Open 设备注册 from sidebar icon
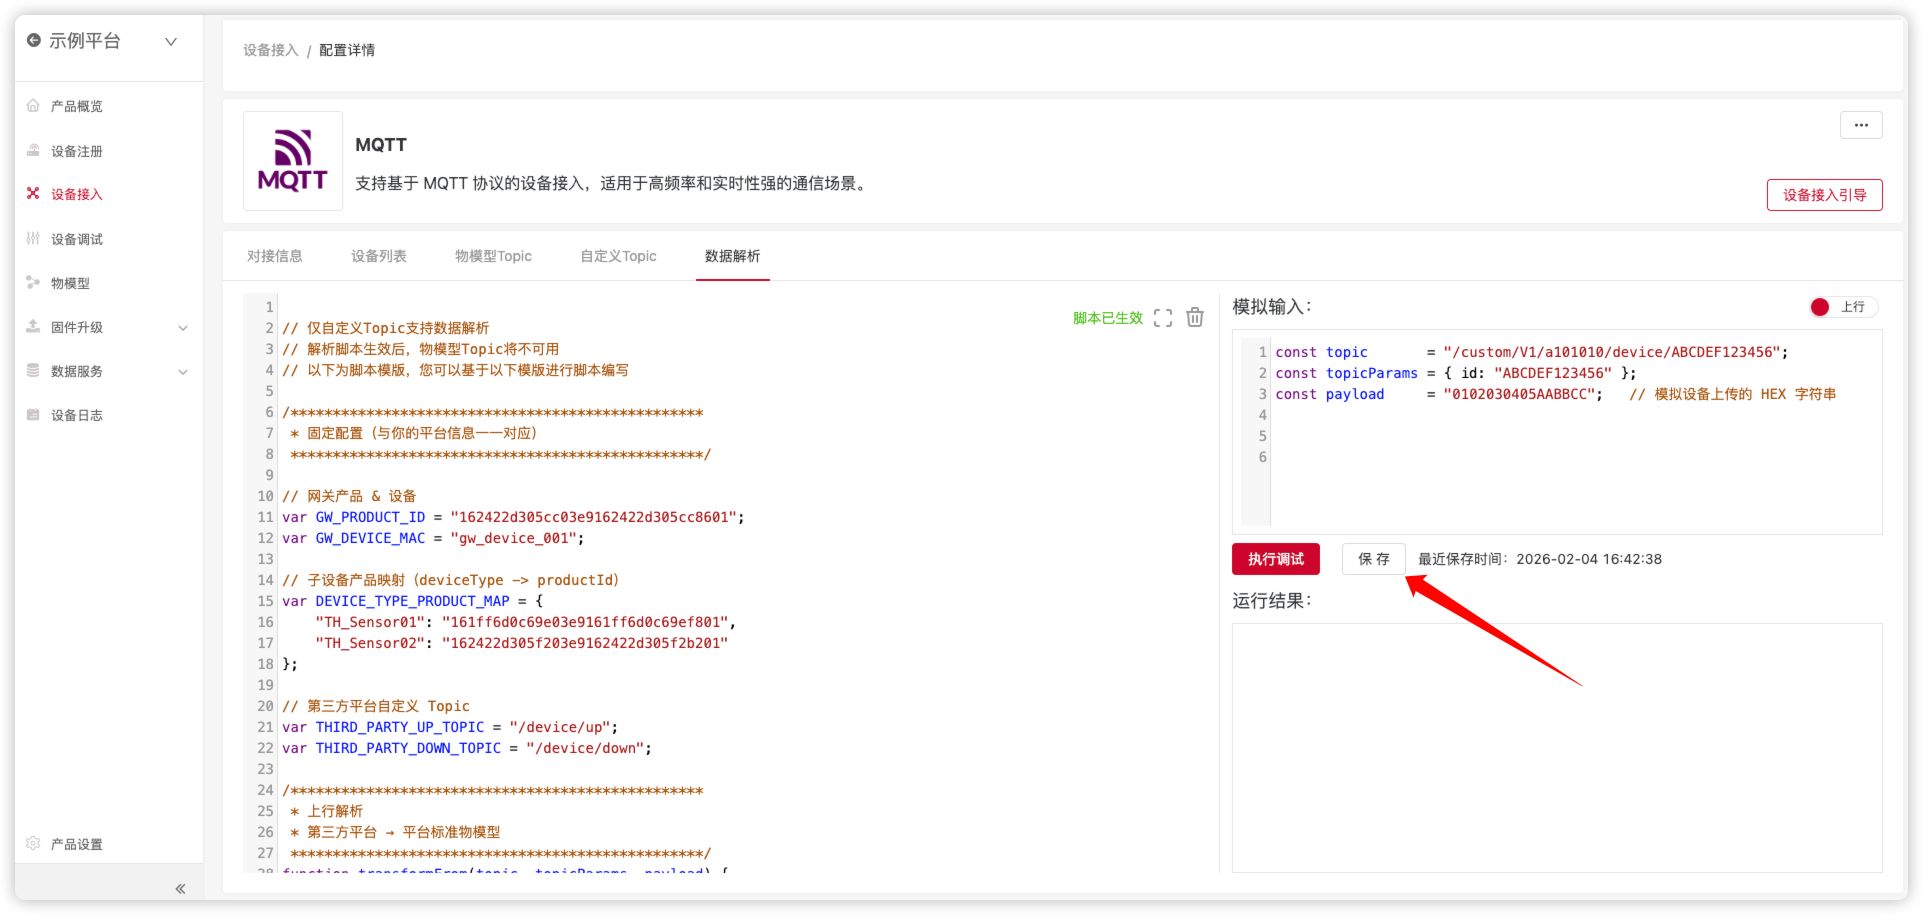The height and width of the screenshot is (915, 1923). [33, 151]
